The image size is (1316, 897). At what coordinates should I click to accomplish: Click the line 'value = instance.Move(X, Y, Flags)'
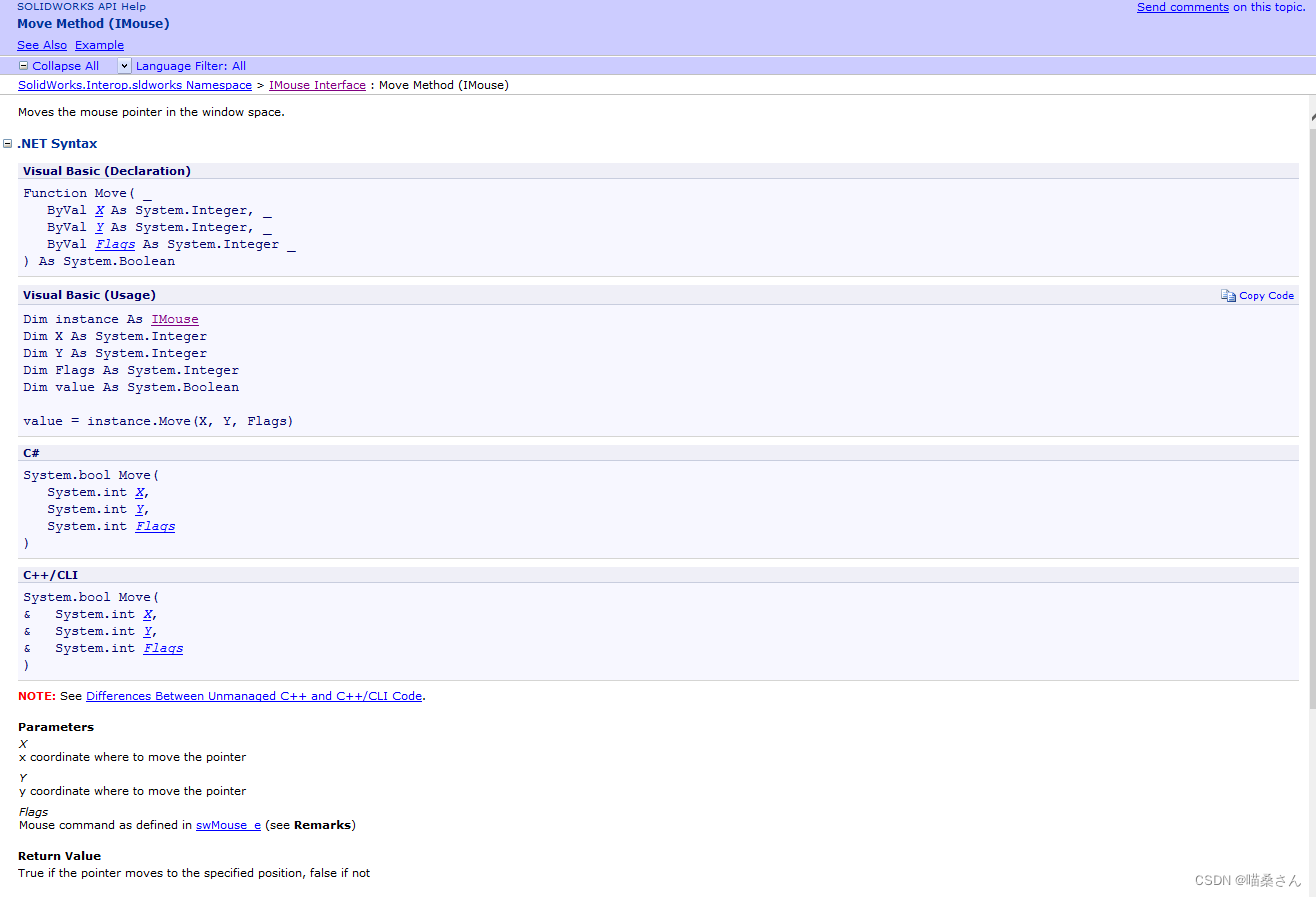pos(158,421)
